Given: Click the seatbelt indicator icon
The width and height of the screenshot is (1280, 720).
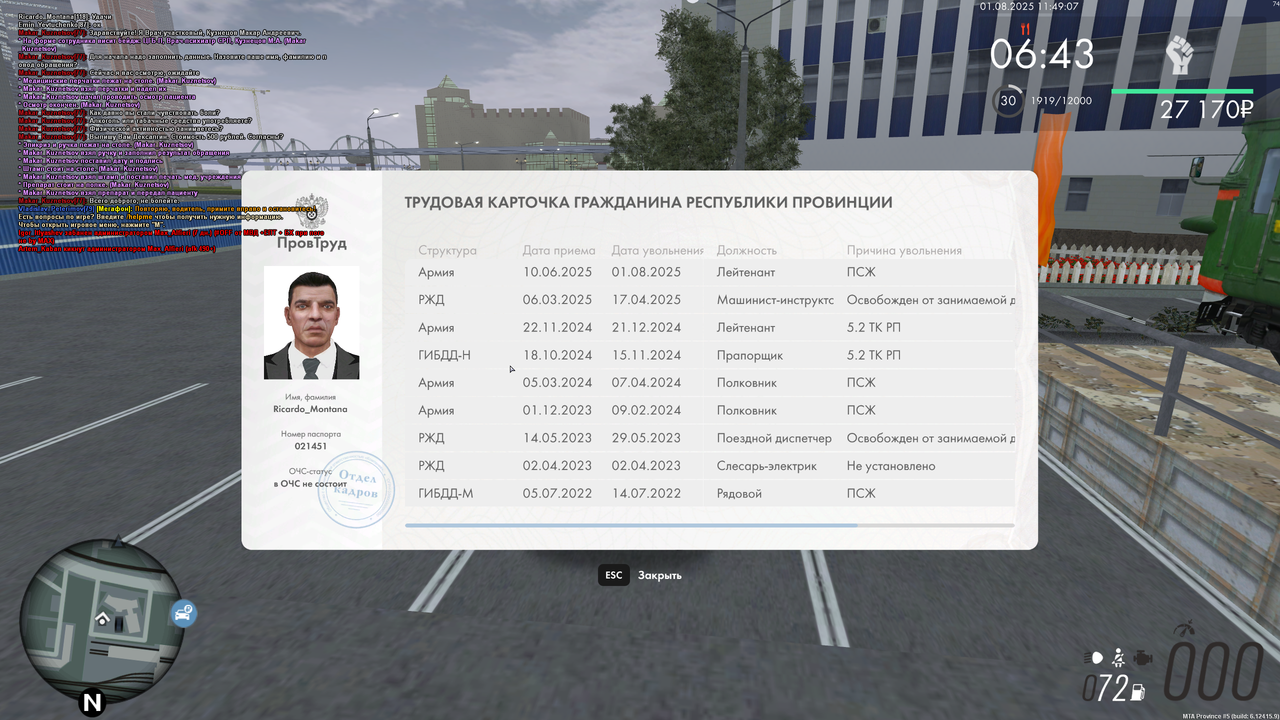Looking at the screenshot, I should (x=1119, y=658).
